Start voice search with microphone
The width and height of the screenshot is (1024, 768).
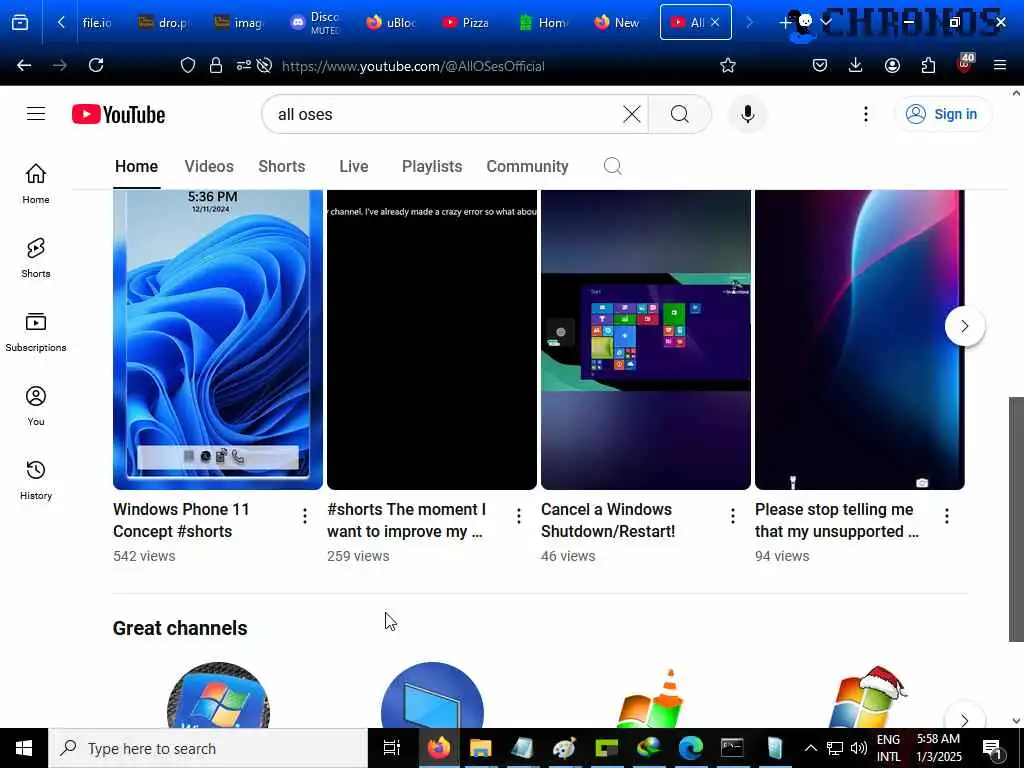click(x=748, y=114)
